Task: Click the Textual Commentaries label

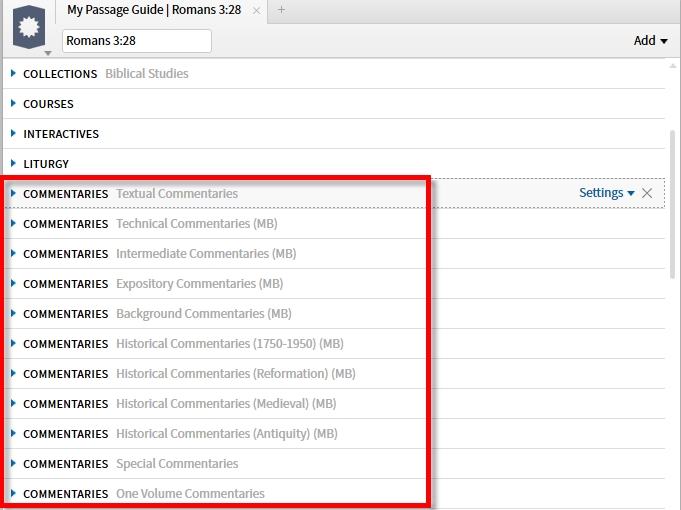Action: click(x=177, y=193)
